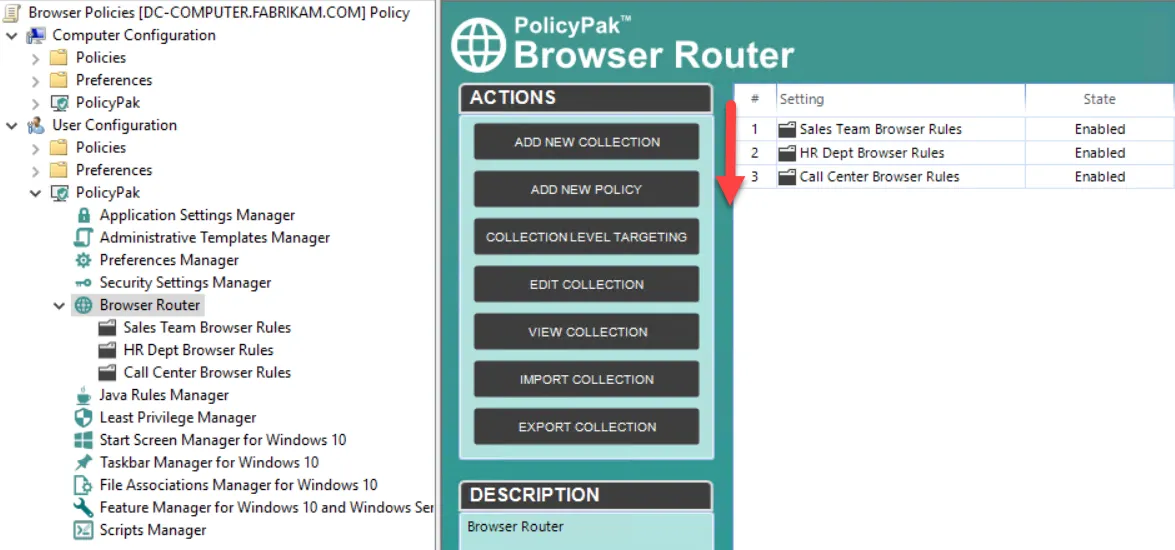Click the Java Rules Manager coffee cup icon
The image size is (1175, 550).
(x=83, y=395)
